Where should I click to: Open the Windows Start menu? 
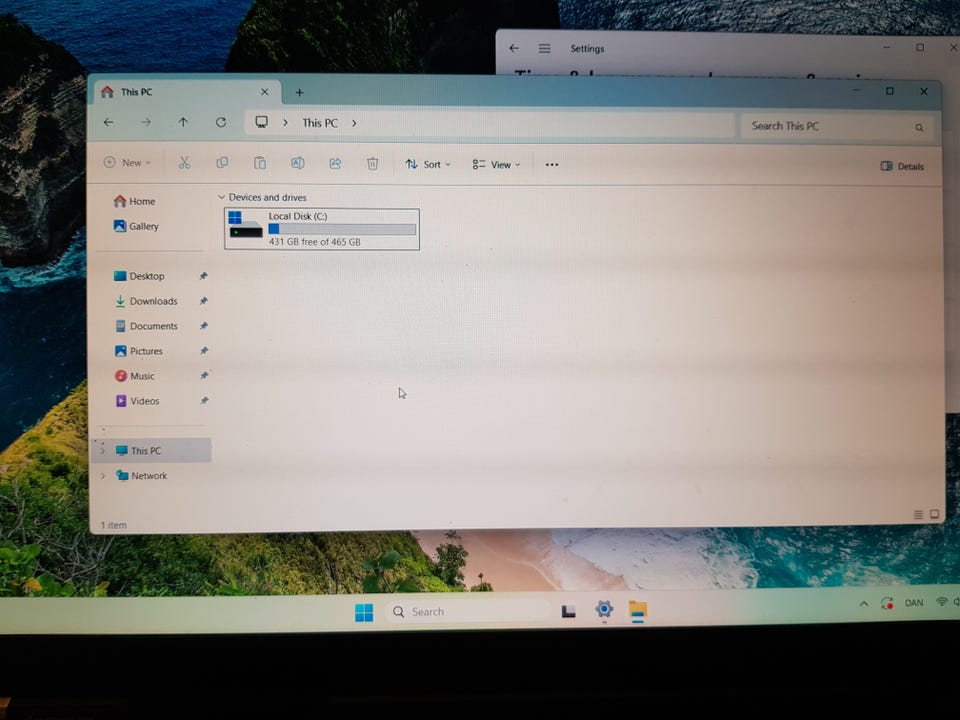coord(364,612)
